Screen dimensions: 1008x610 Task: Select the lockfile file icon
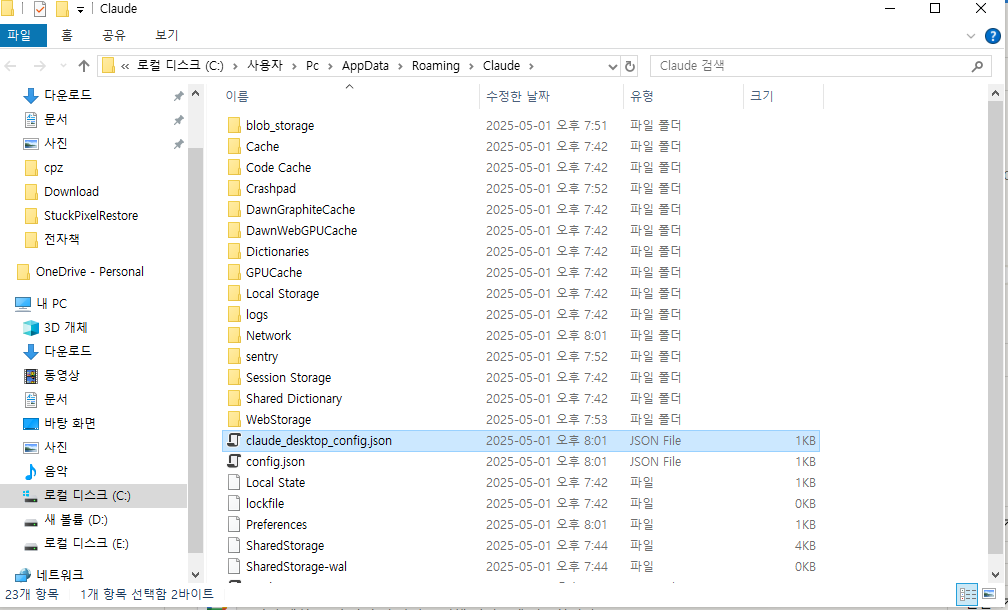(234, 503)
